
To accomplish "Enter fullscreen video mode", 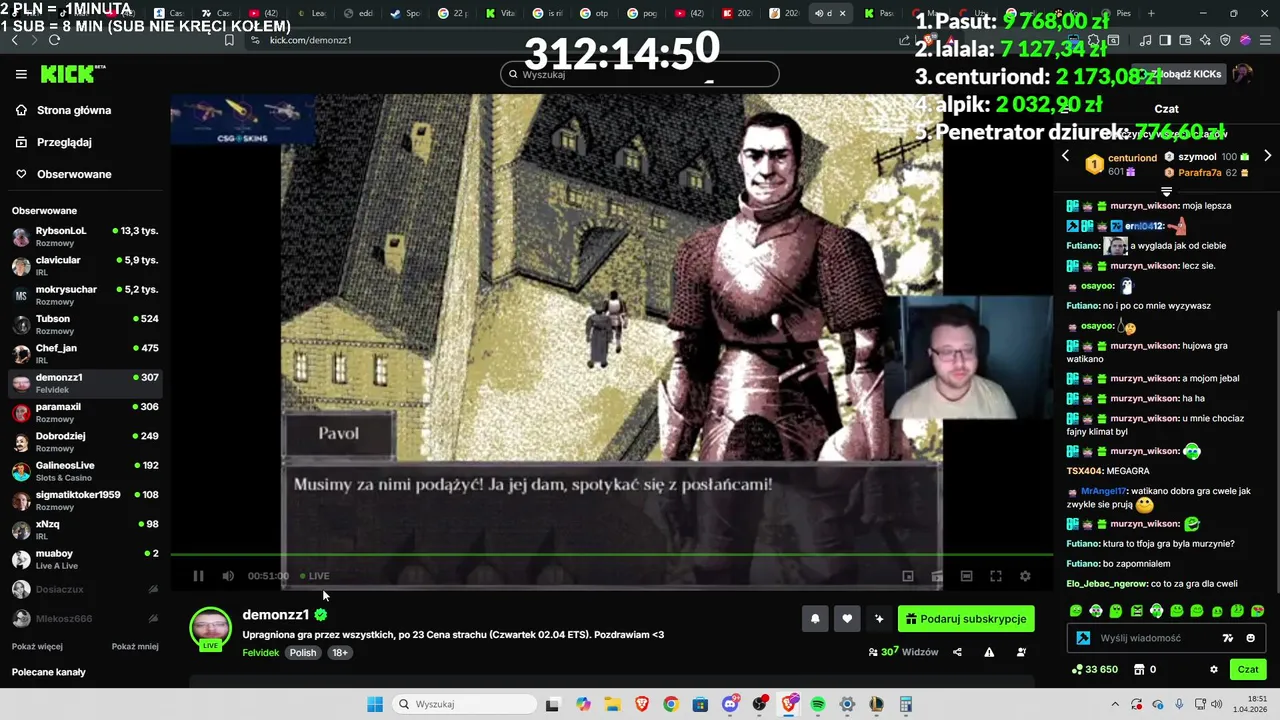I will [996, 576].
